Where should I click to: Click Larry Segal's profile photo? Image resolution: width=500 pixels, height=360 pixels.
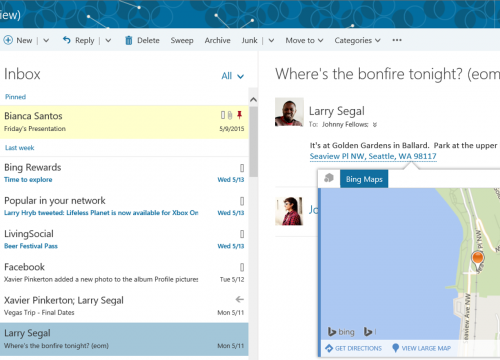pos(289,112)
